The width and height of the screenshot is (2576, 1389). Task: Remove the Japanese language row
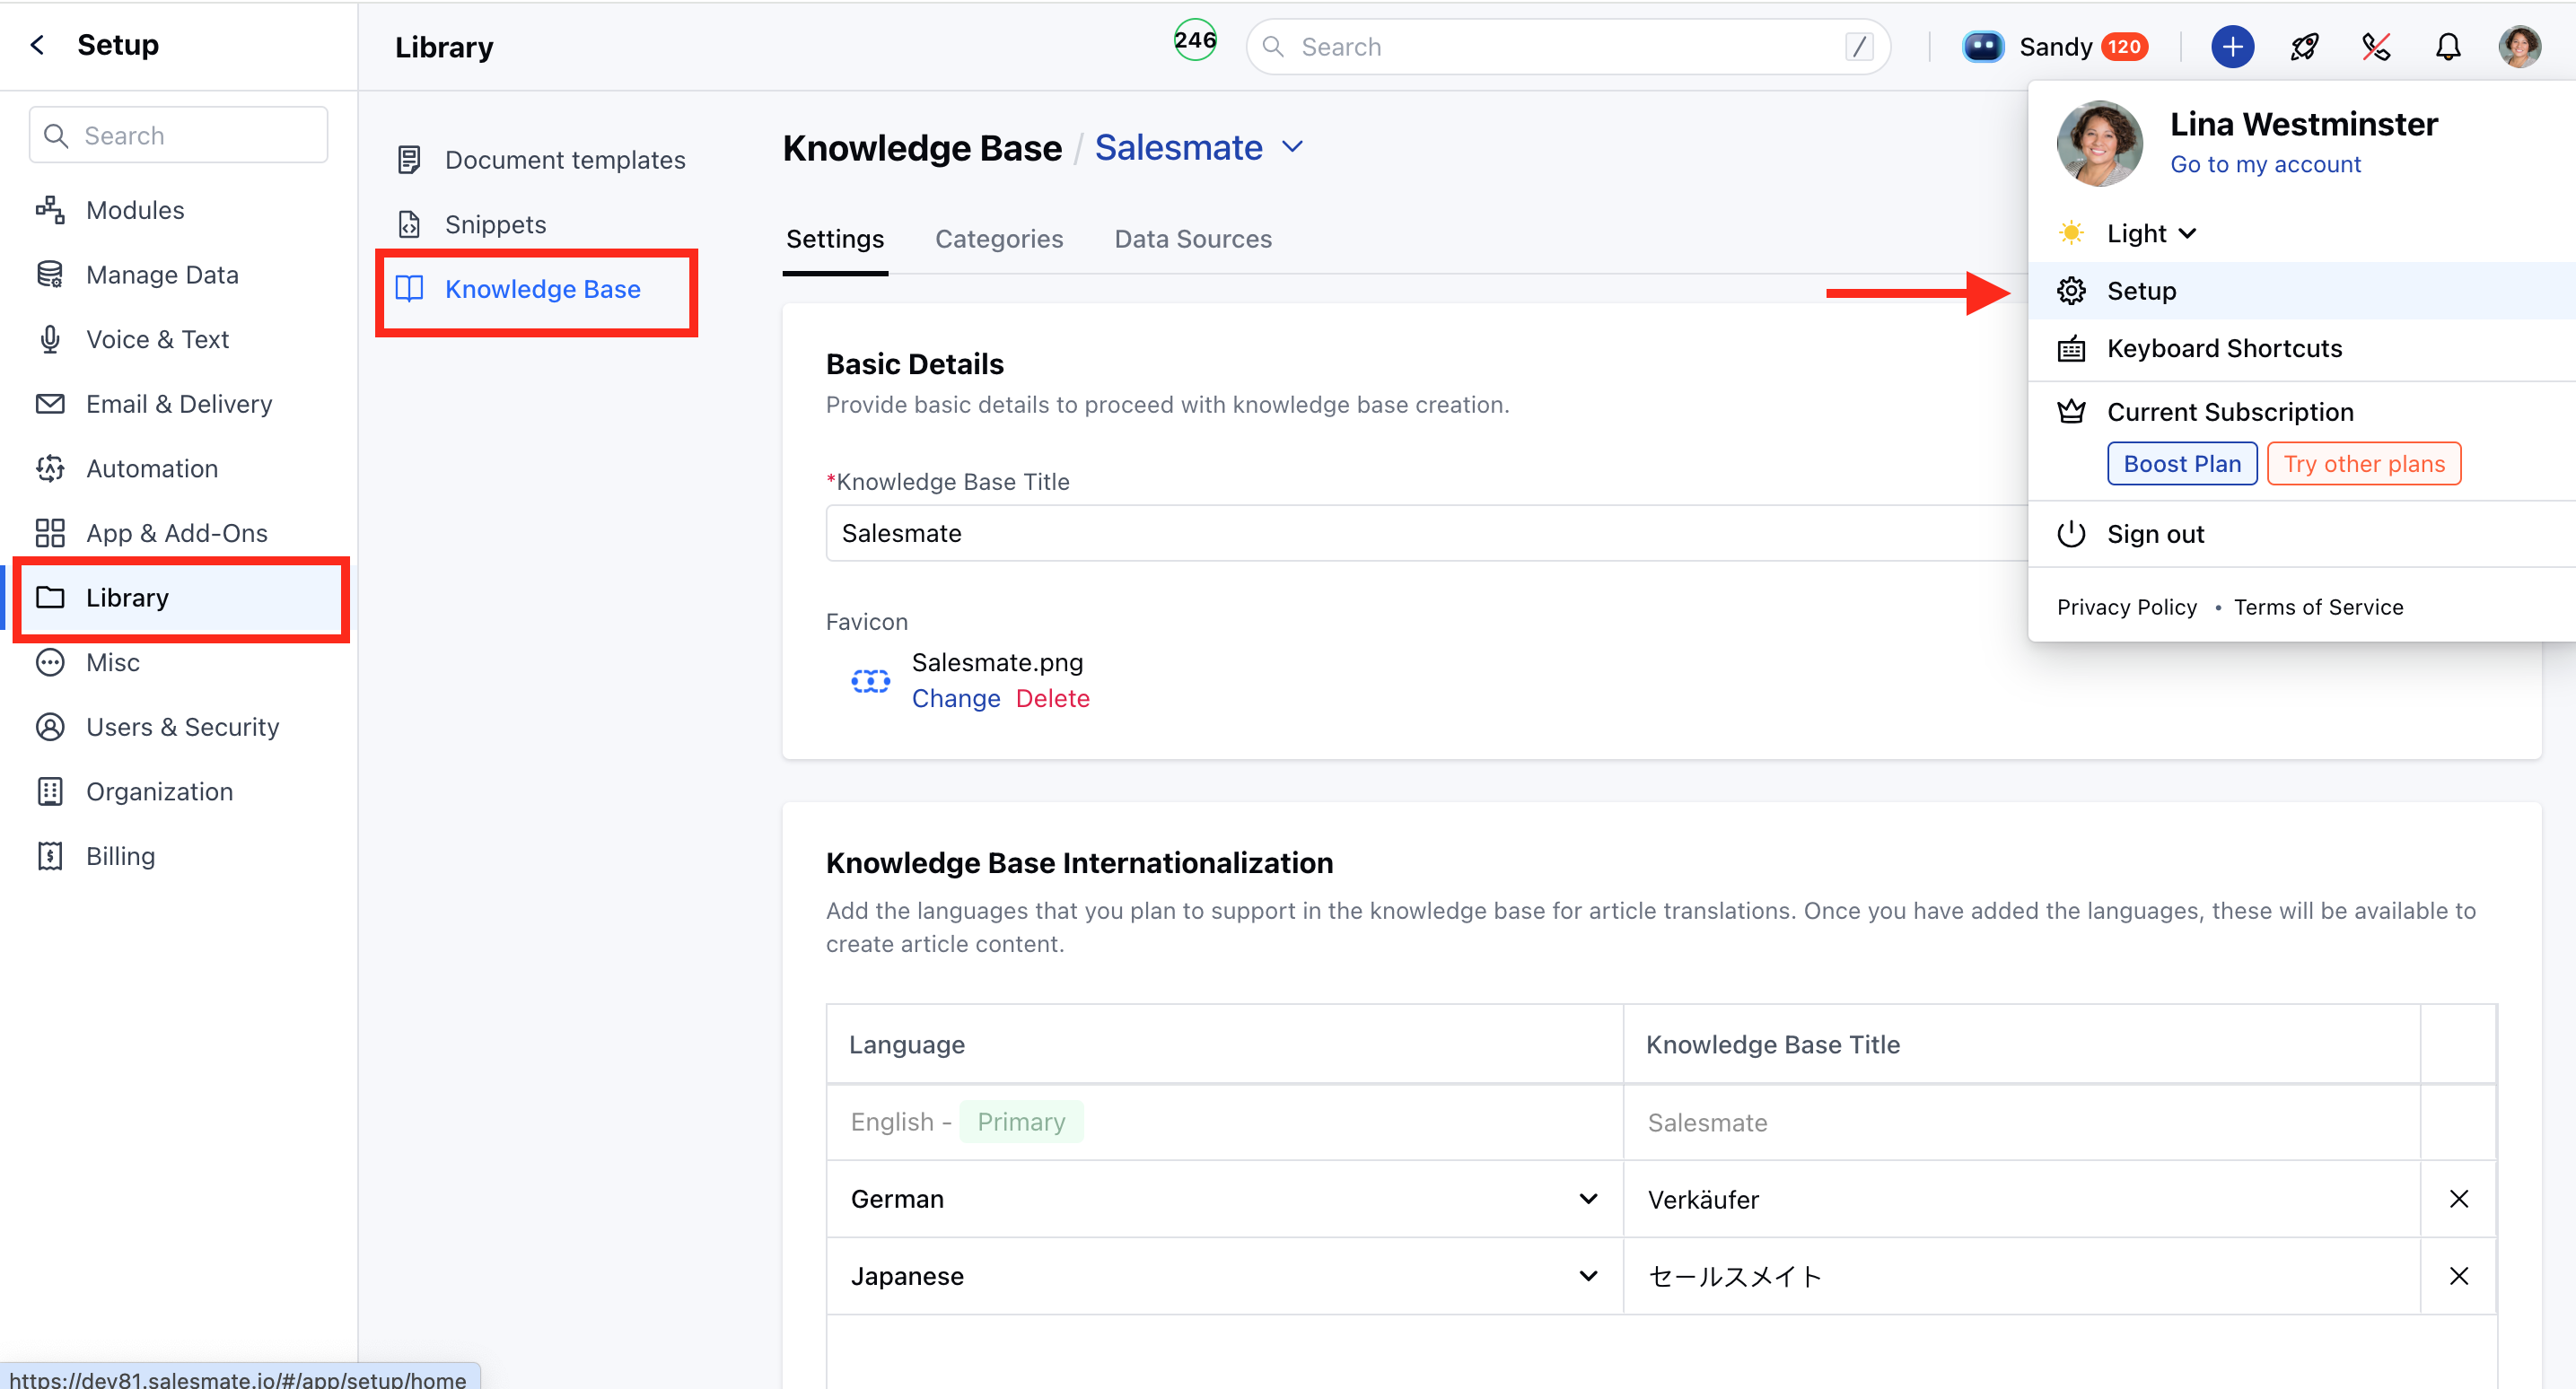2458,1276
